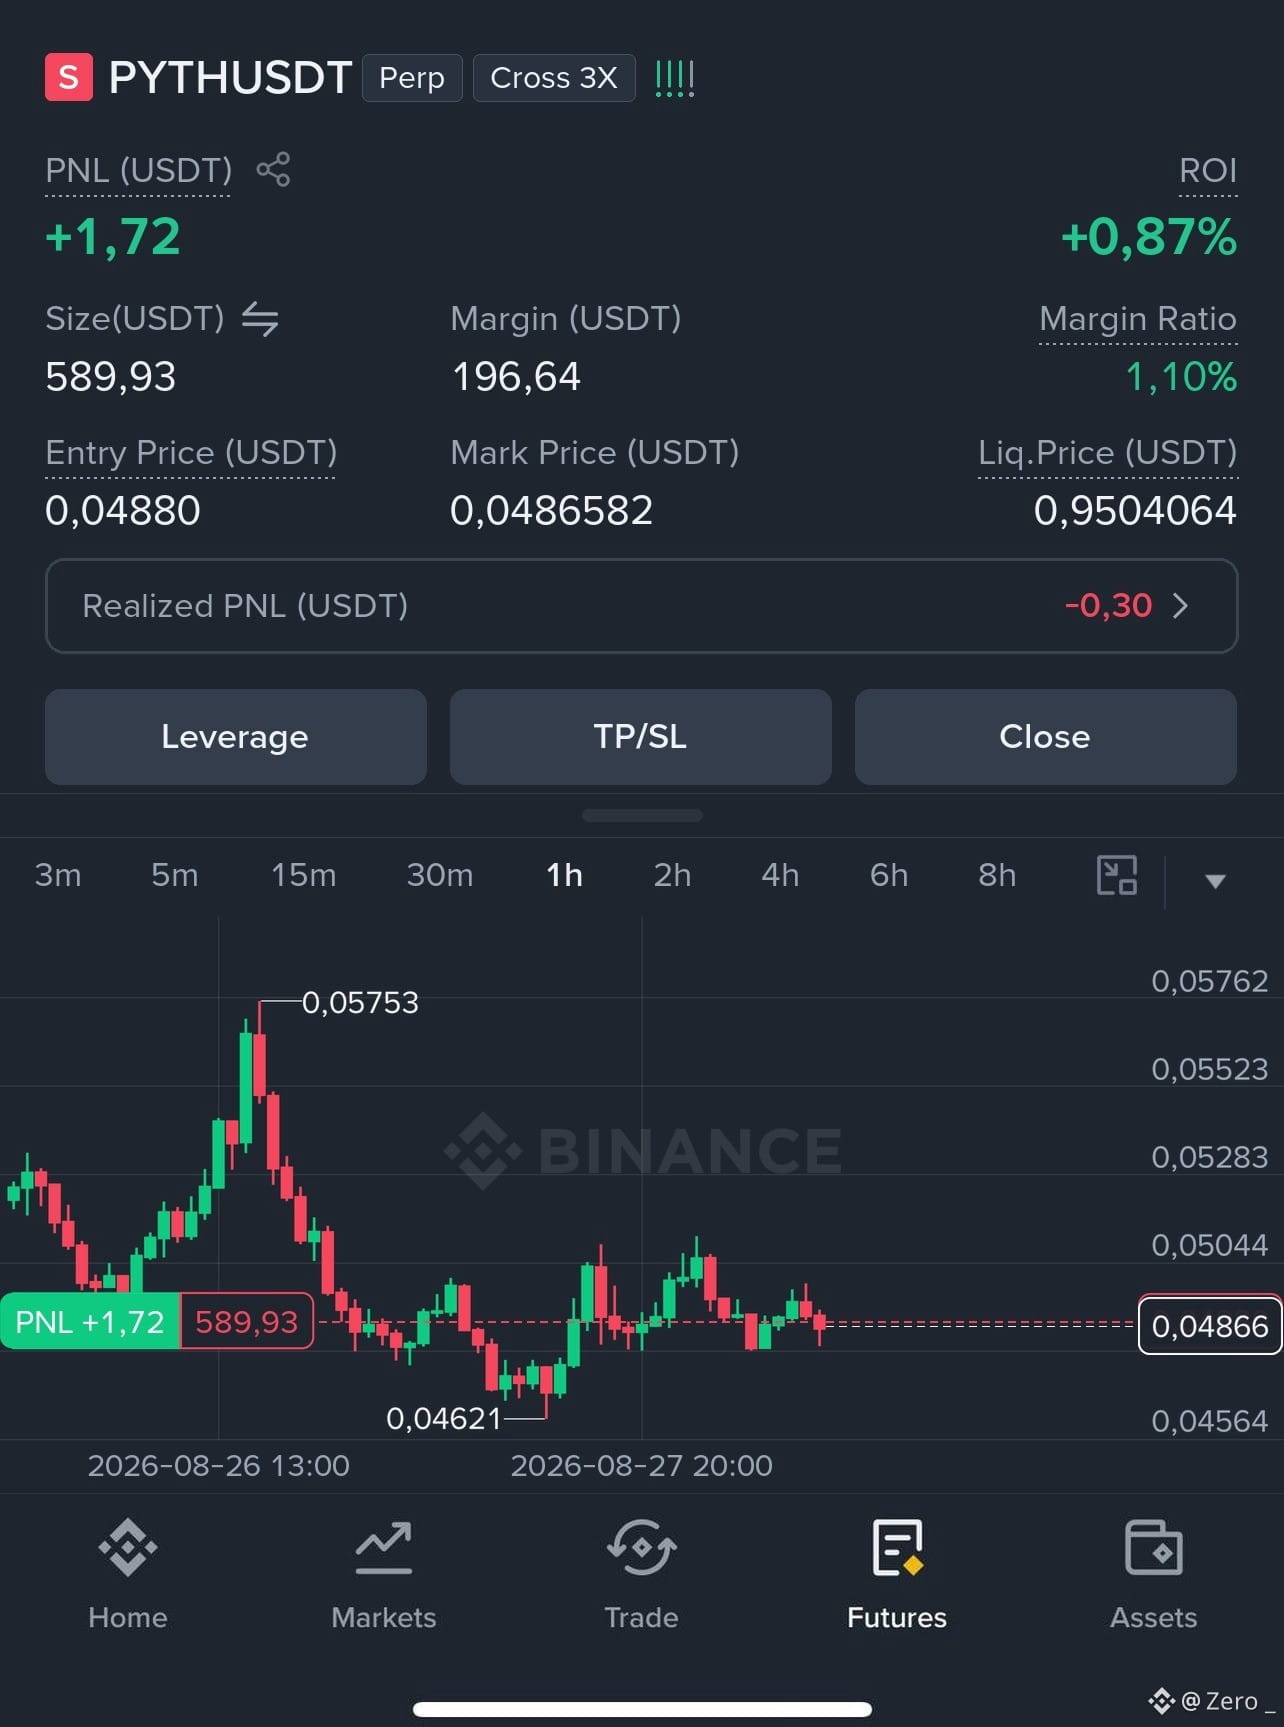The image size is (1284, 1727).
Task: Open more chart intervals dropdown arrow
Action: click(1215, 881)
